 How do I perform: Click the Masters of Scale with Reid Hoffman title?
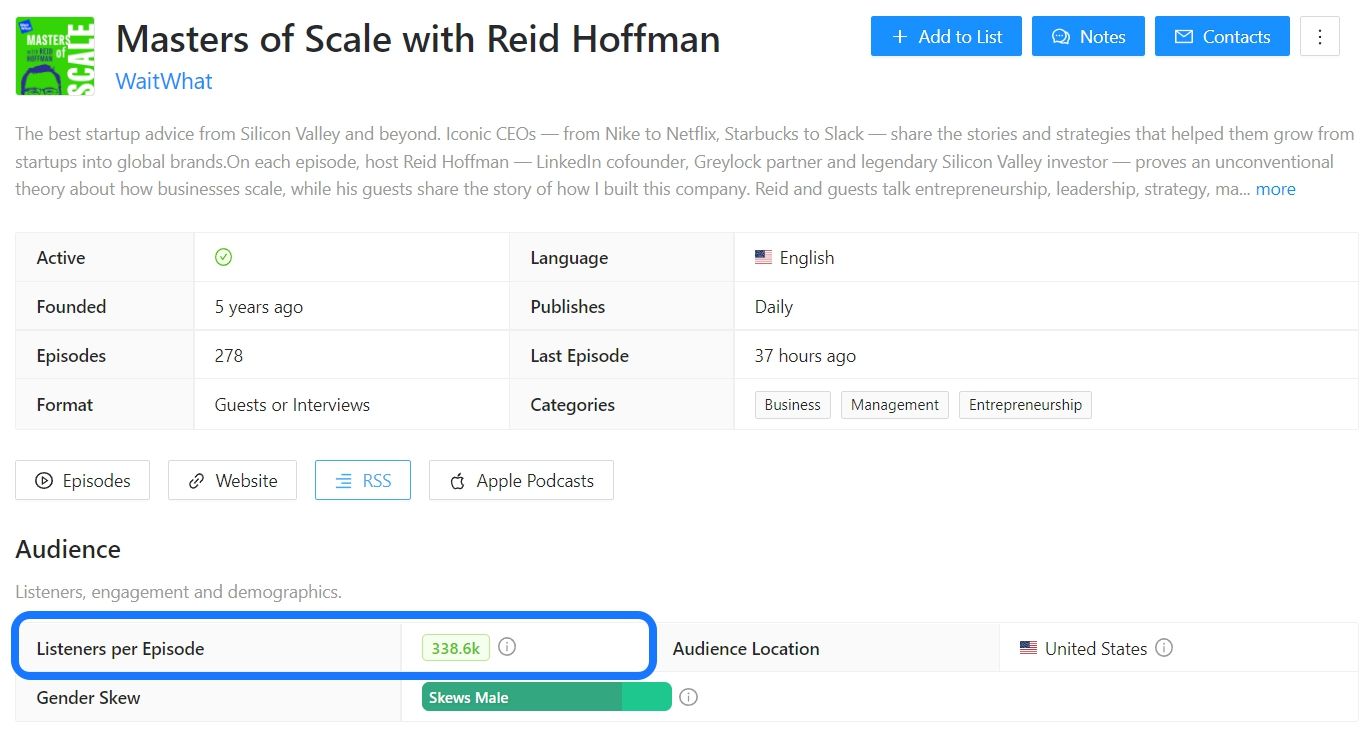click(x=418, y=39)
